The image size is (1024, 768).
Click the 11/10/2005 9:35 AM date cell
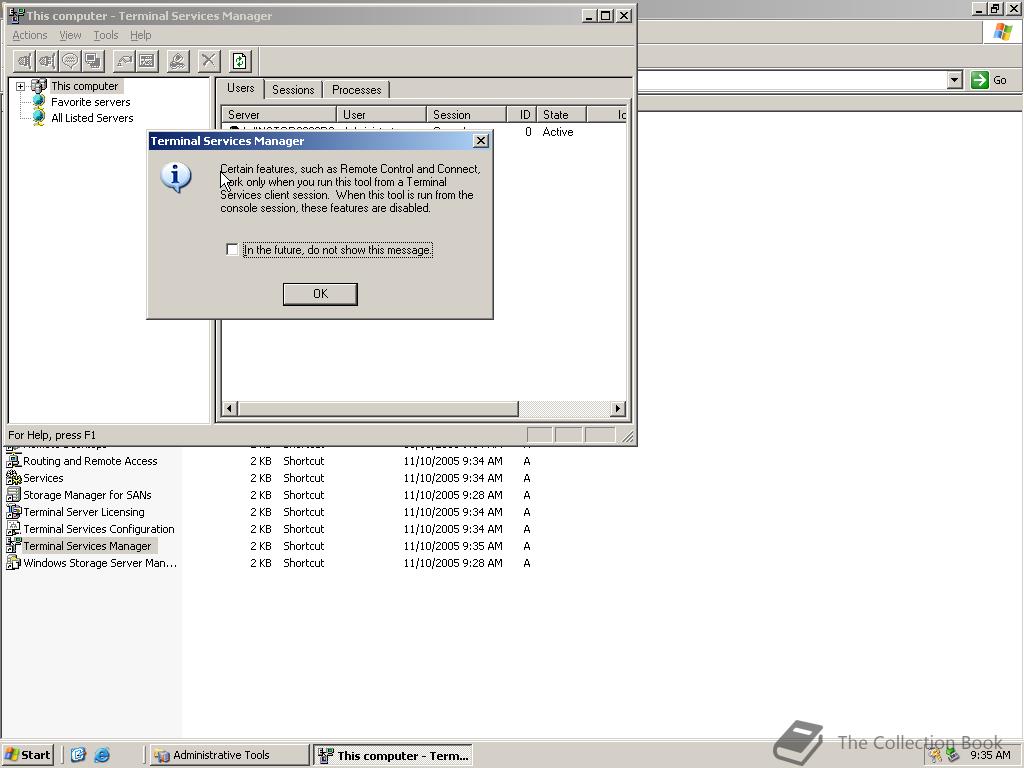click(453, 546)
